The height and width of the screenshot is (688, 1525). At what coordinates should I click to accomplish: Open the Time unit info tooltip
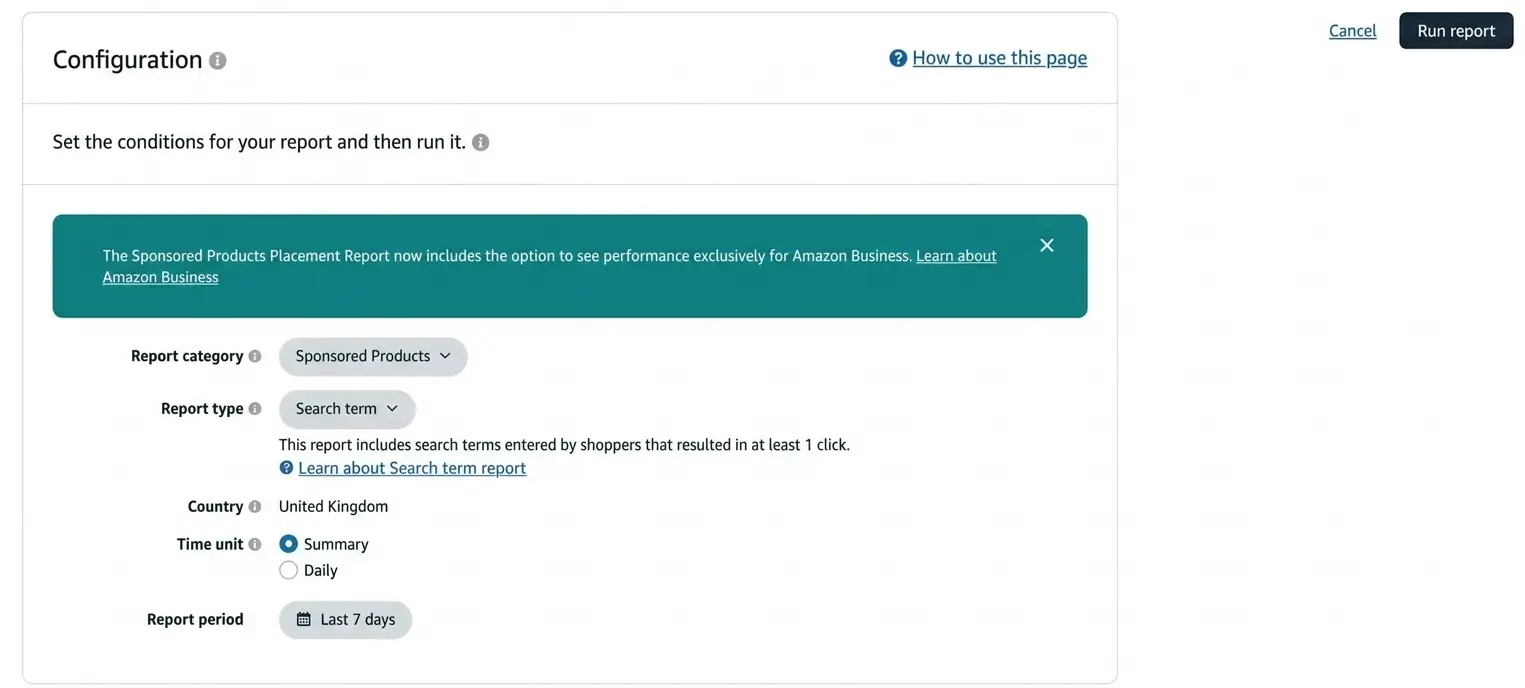pyautogui.click(x=255, y=544)
